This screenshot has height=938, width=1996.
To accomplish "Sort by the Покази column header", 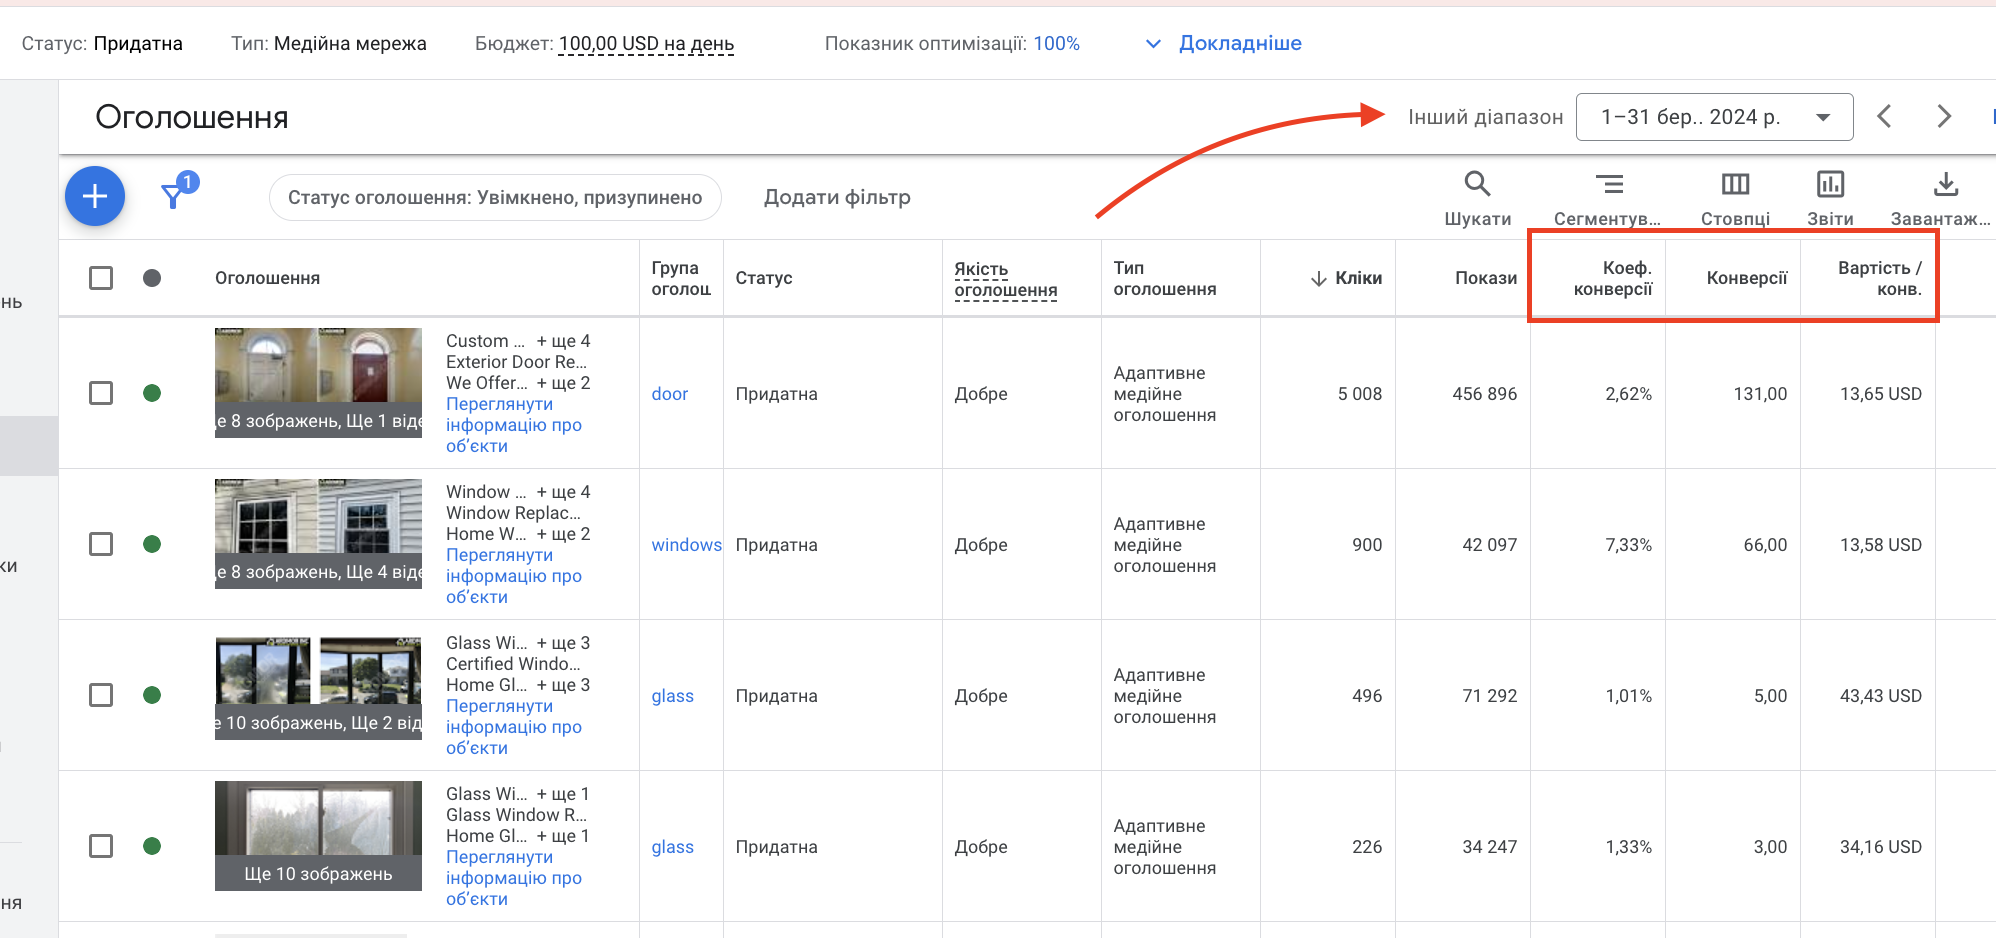I will coord(1485,278).
